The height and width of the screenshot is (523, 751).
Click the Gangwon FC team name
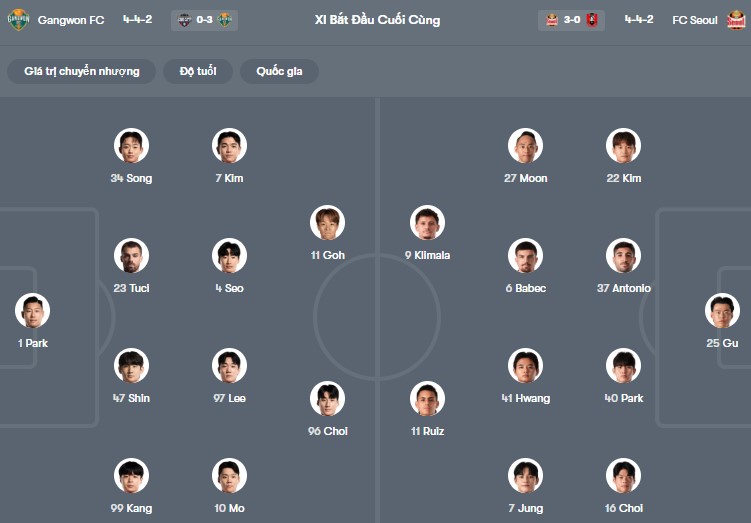point(71,20)
